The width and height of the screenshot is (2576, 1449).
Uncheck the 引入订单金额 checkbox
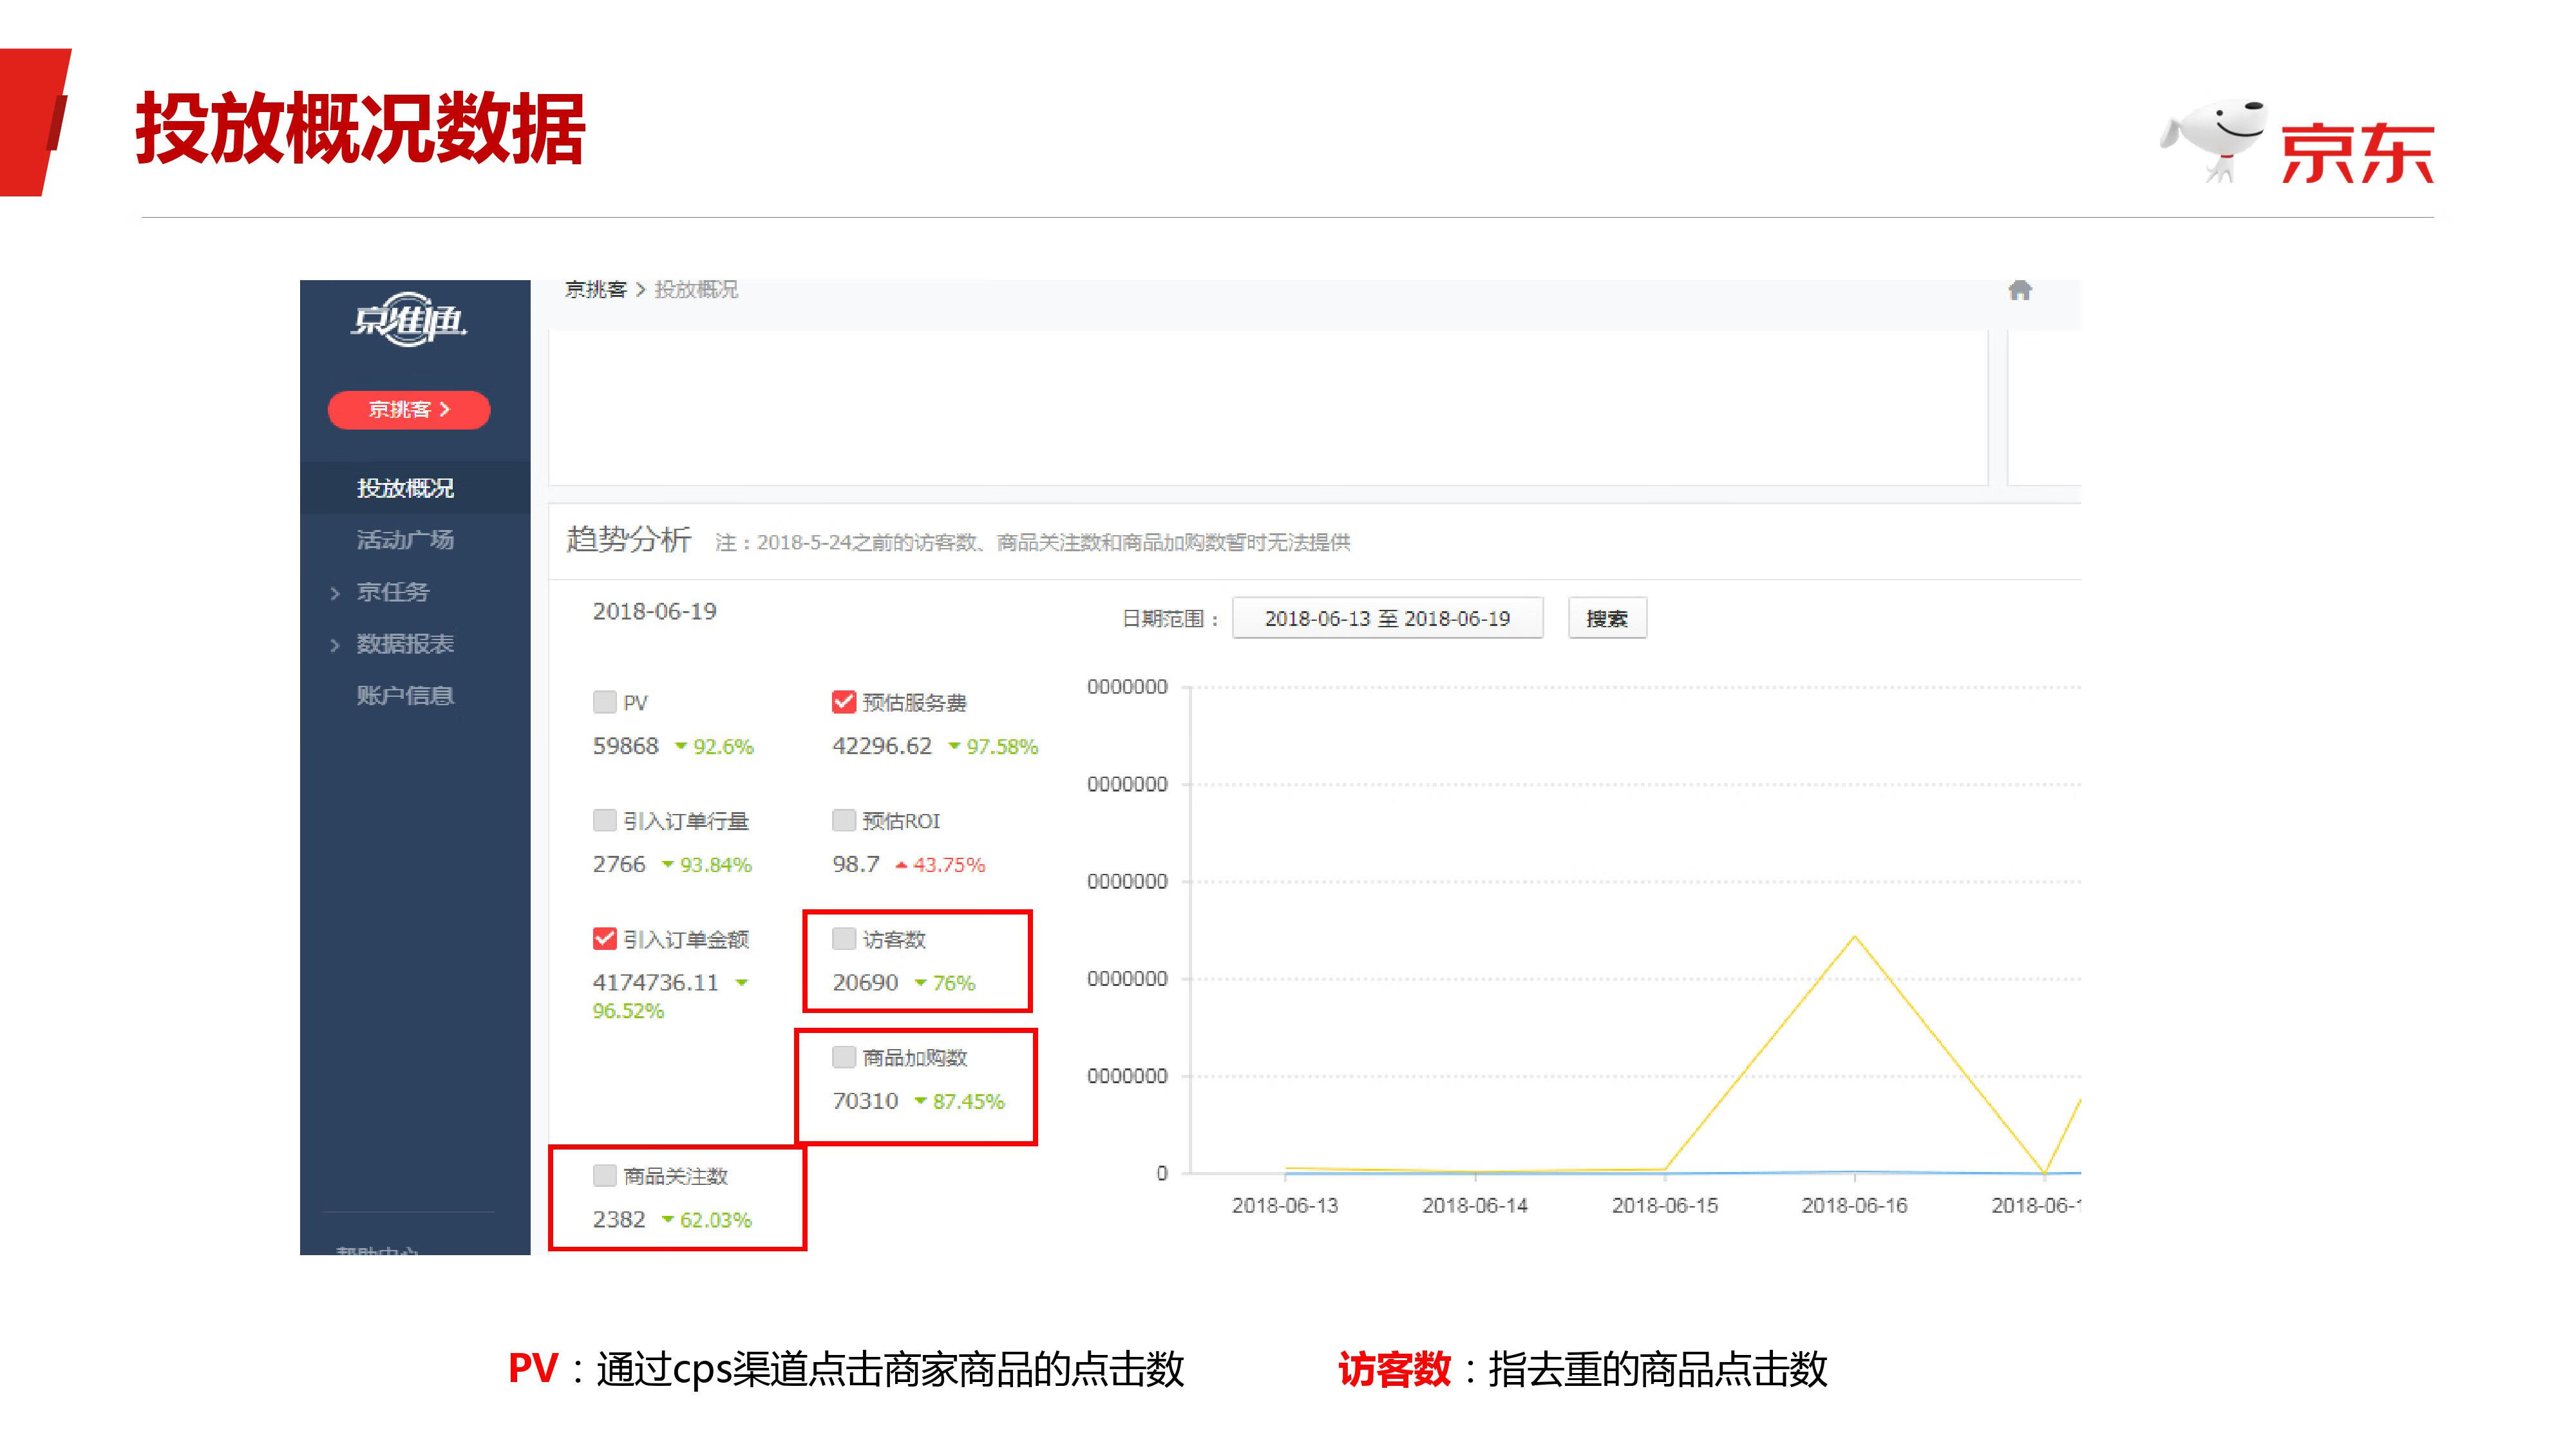point(604,938)
